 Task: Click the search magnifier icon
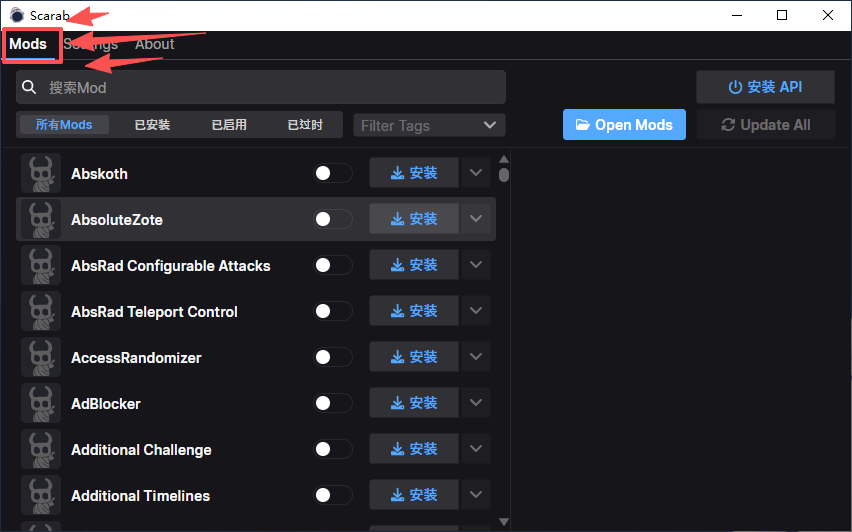tap(29, 87)
